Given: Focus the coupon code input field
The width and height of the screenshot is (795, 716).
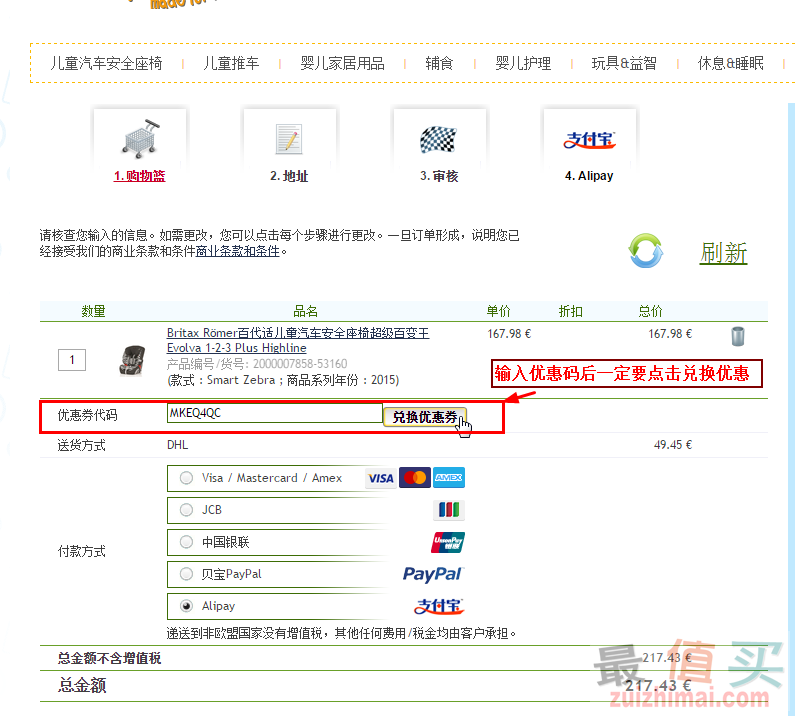Looking at the screenshot, I should click(x=275, y=413).
